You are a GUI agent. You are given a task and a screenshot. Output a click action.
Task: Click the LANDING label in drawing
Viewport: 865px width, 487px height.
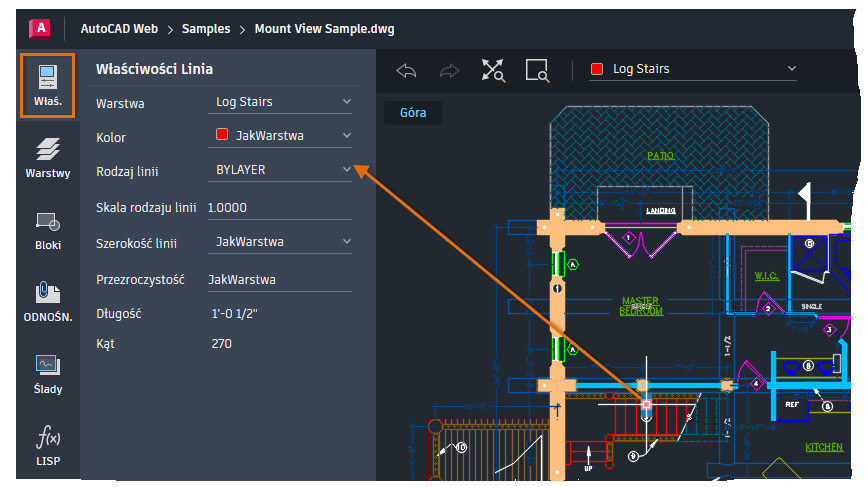tap(661, 210)
